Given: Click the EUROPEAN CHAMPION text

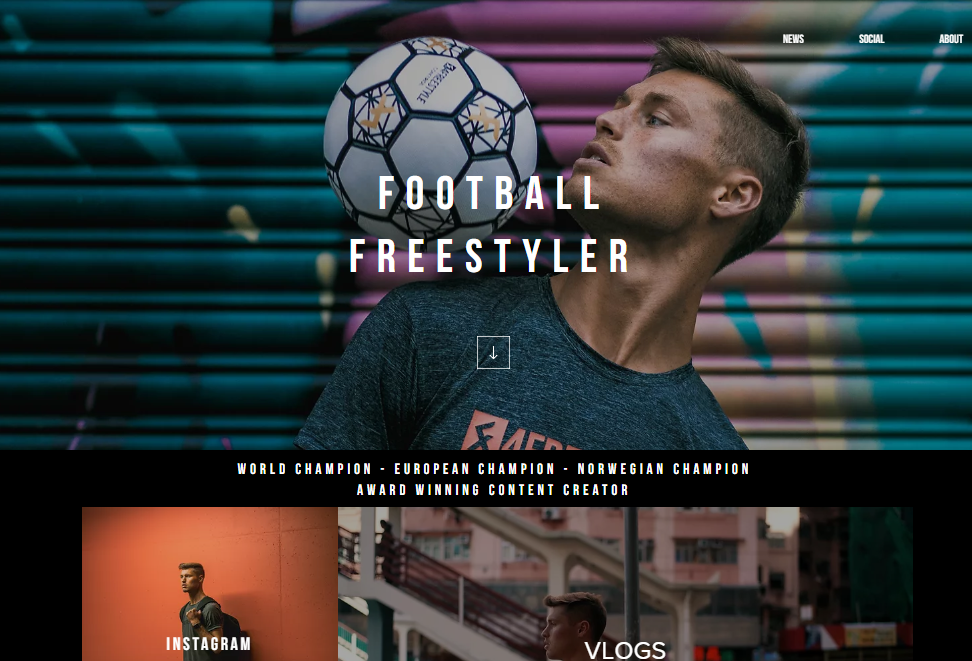Looking at the screenshot, I should pyautogui.click(x=475, y=469).
